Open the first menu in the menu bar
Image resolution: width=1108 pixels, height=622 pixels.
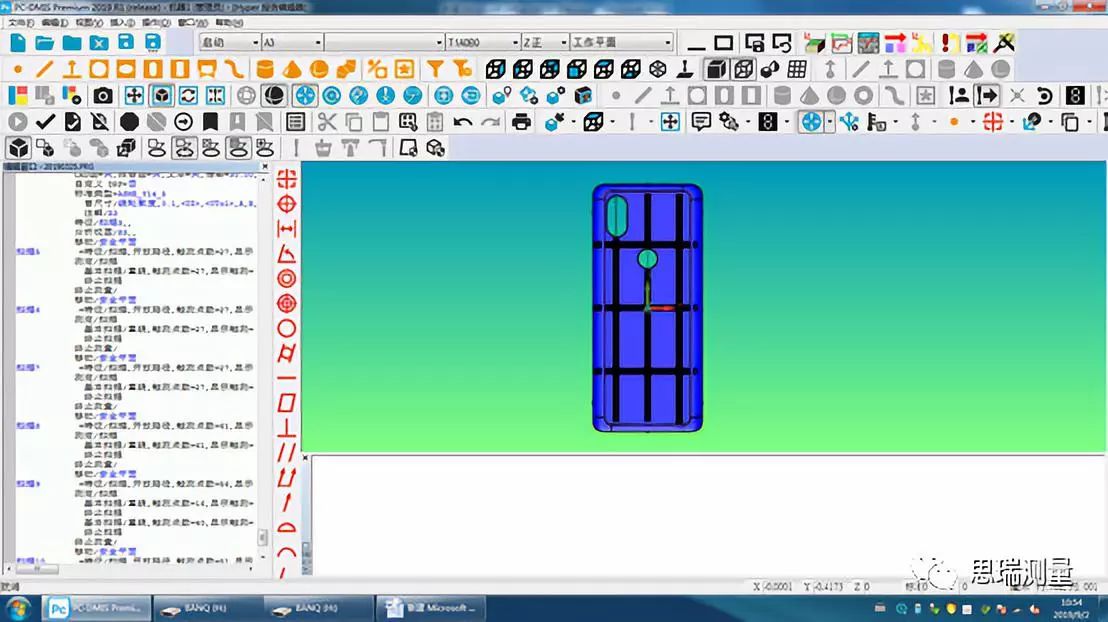[x=20, y=22]
